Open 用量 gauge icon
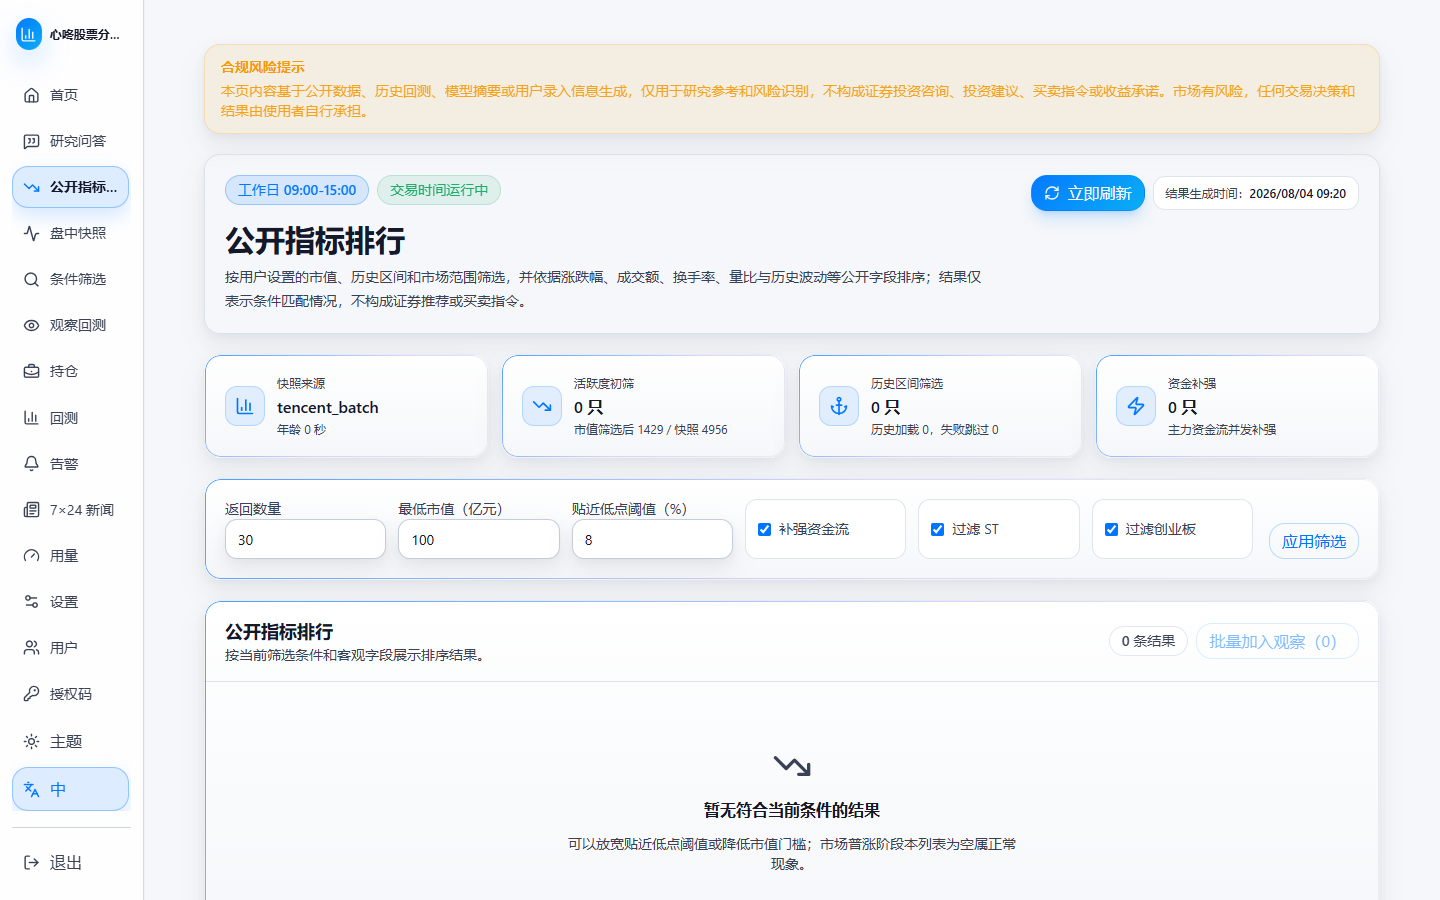Image resolution: width=1440 pixels, height=900 pixels. [31, 556]
